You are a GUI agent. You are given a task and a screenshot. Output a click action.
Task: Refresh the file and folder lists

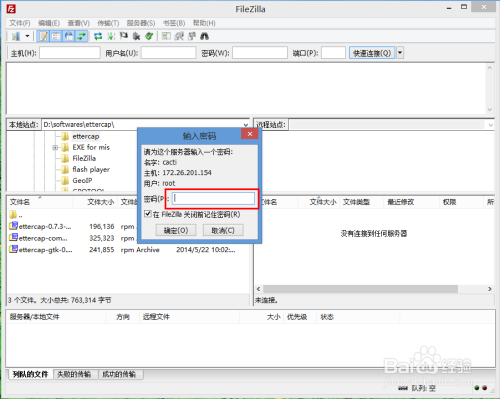[x=98, y=36]
